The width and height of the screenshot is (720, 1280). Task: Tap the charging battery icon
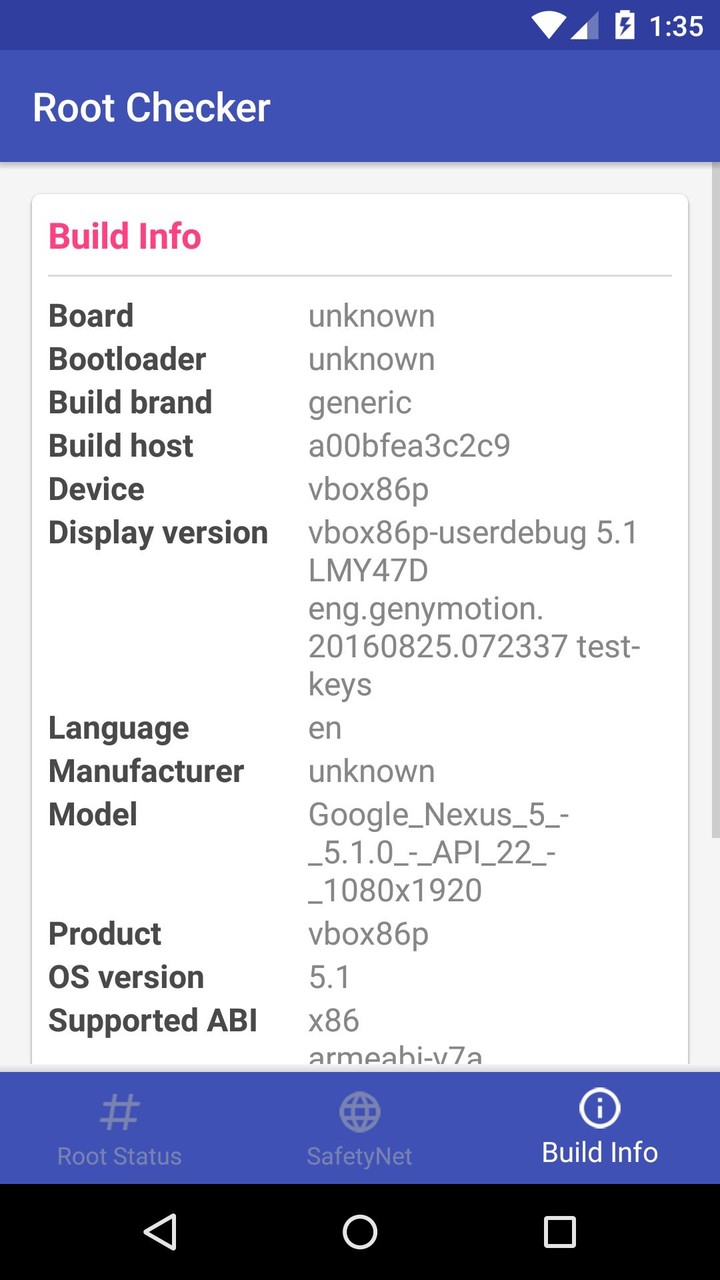[625, 25]
